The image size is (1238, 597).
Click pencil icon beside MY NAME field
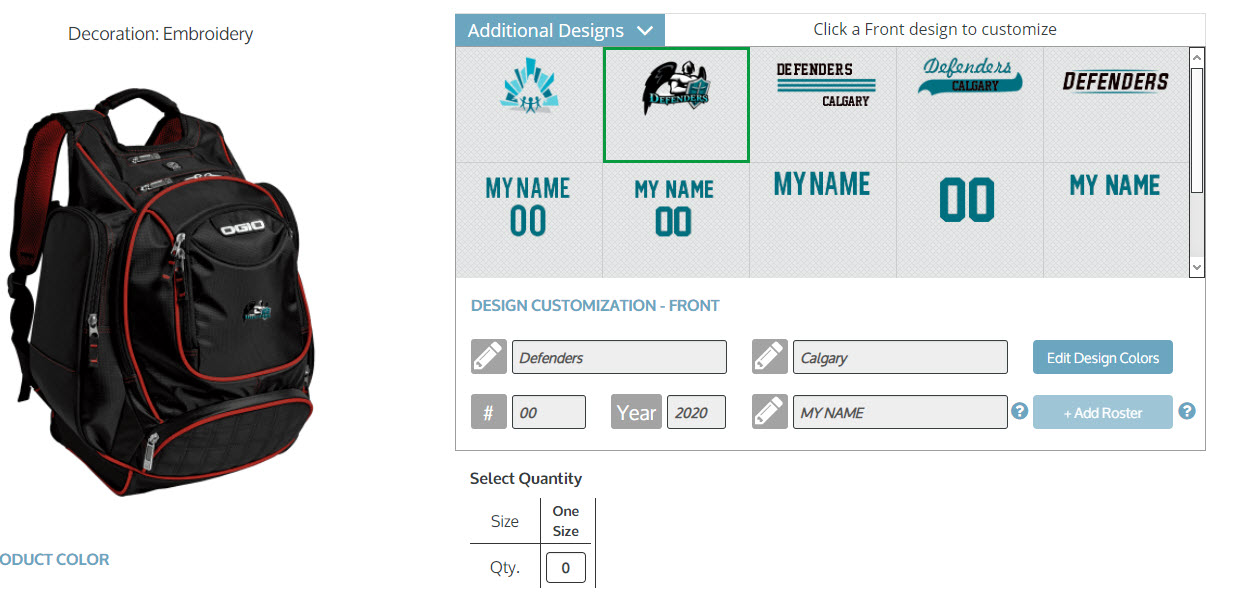click(x=769, y=412)
